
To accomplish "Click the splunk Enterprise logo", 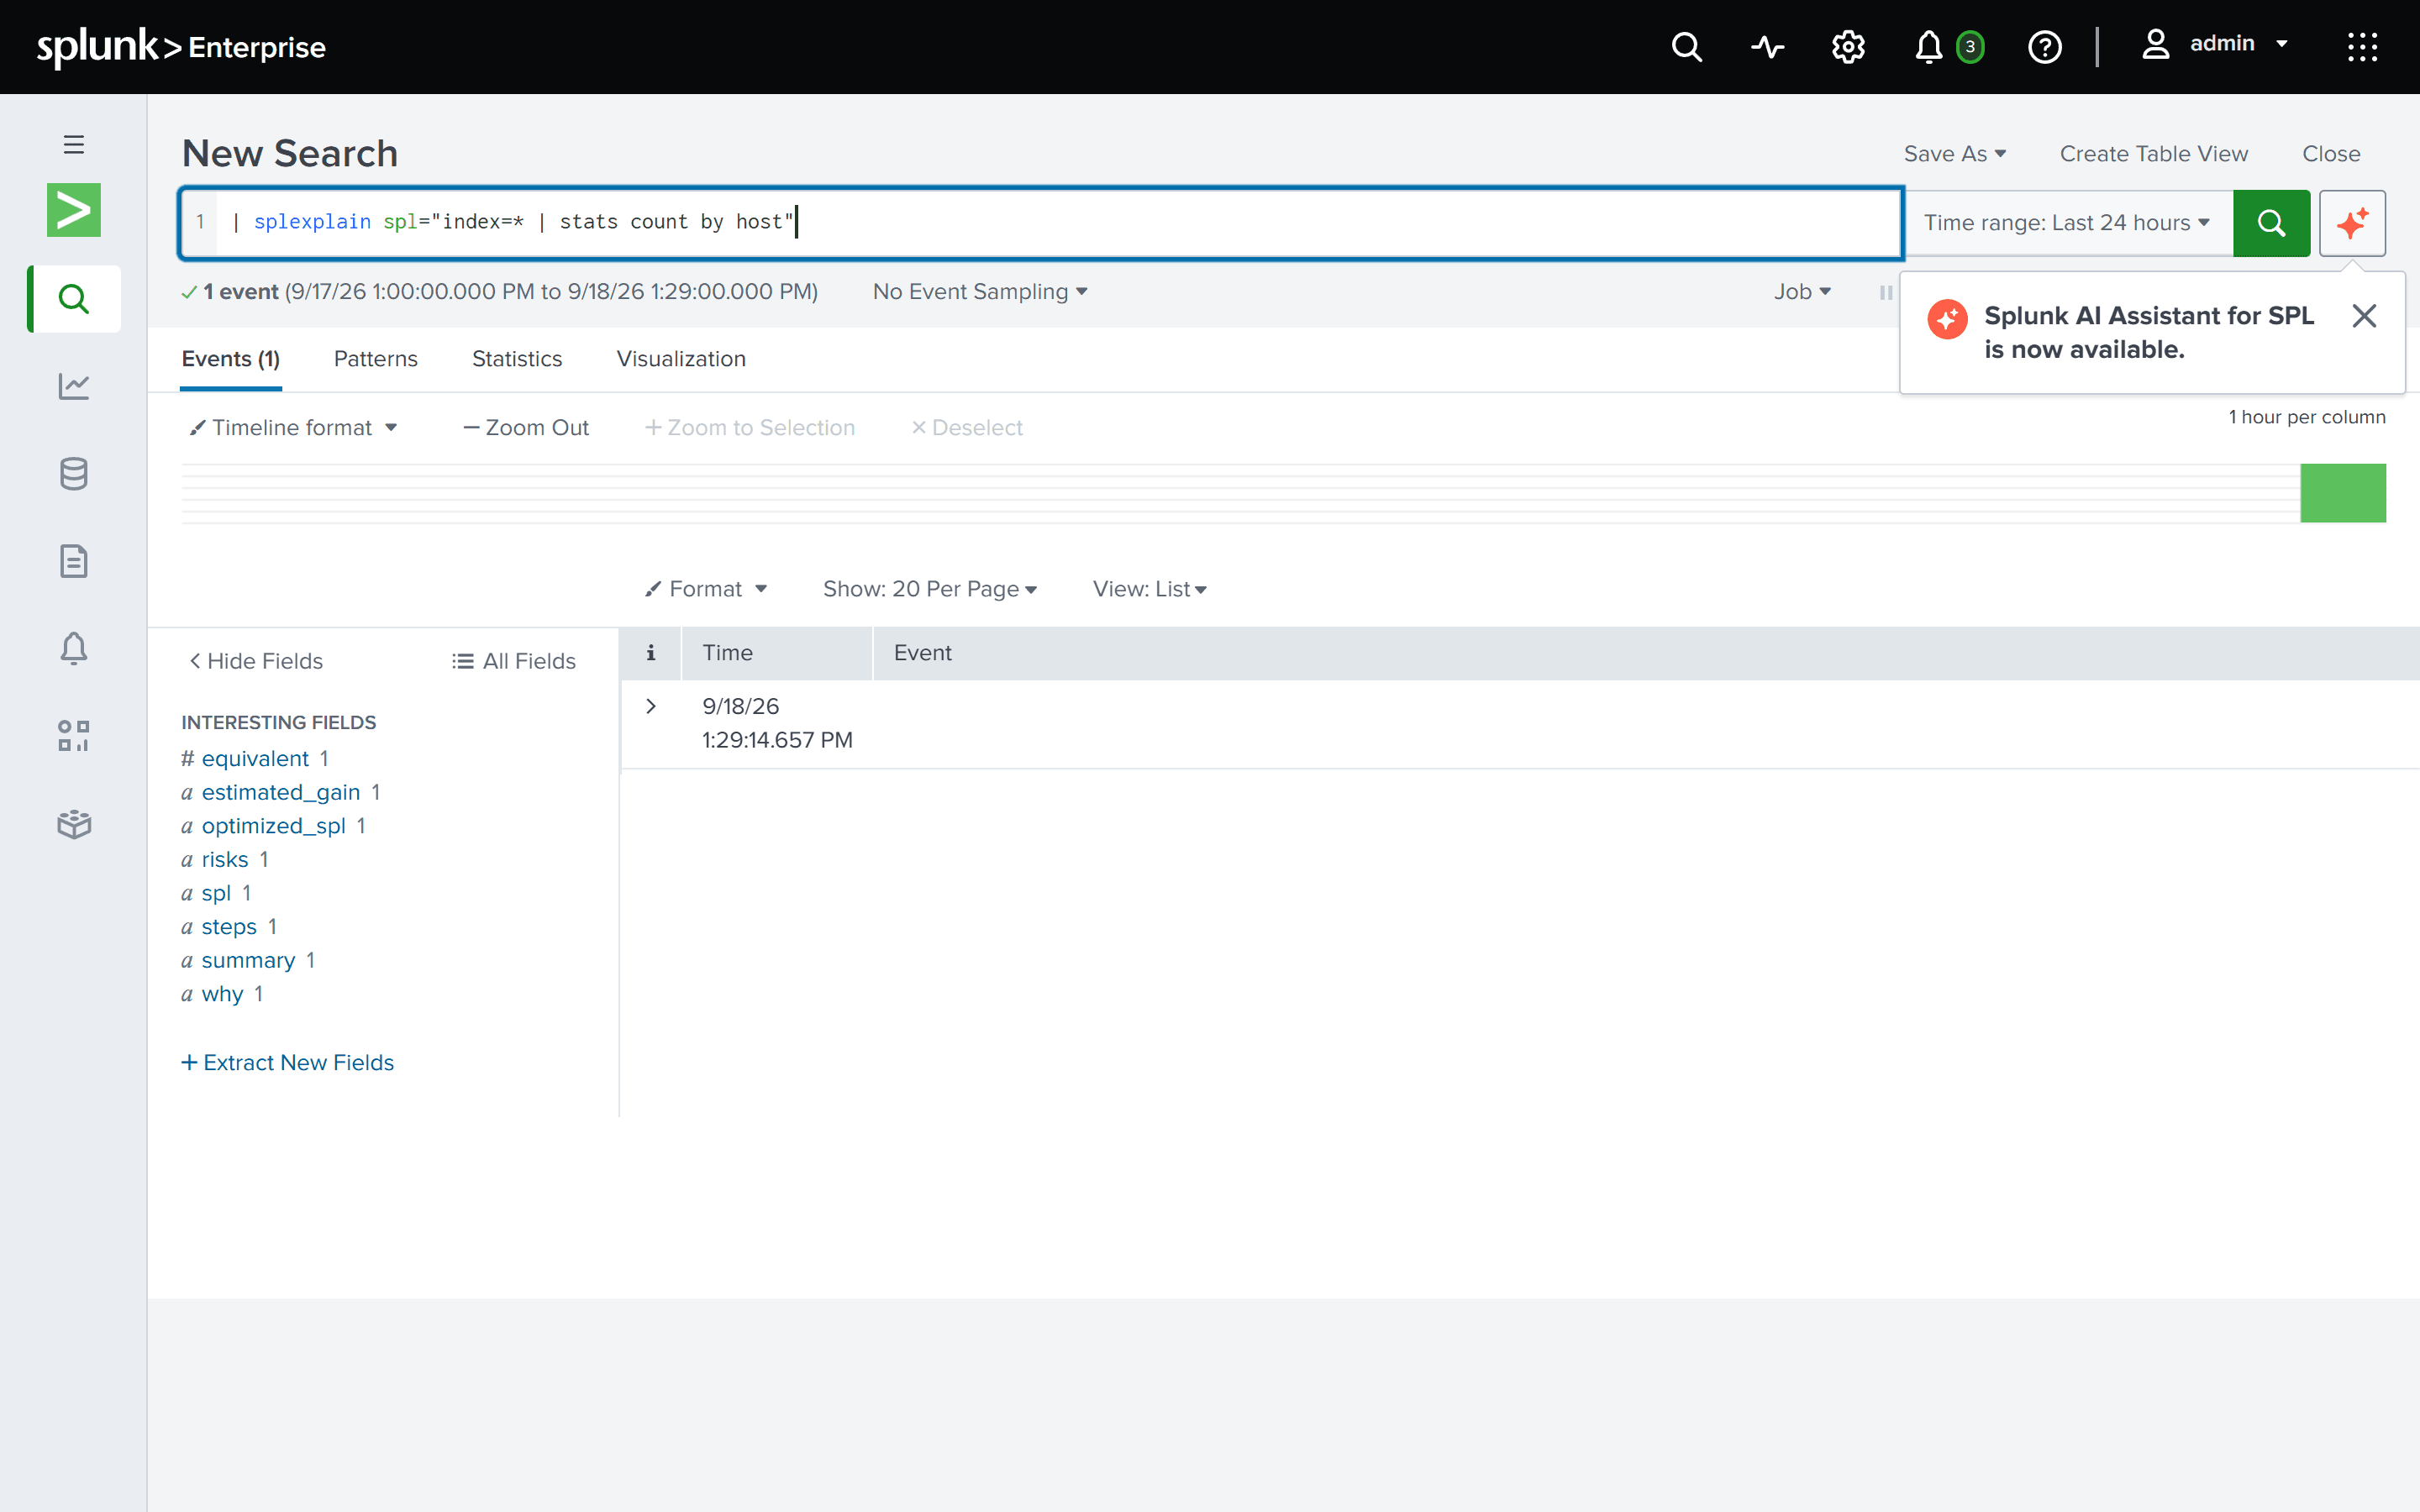I will click(181, 47).
